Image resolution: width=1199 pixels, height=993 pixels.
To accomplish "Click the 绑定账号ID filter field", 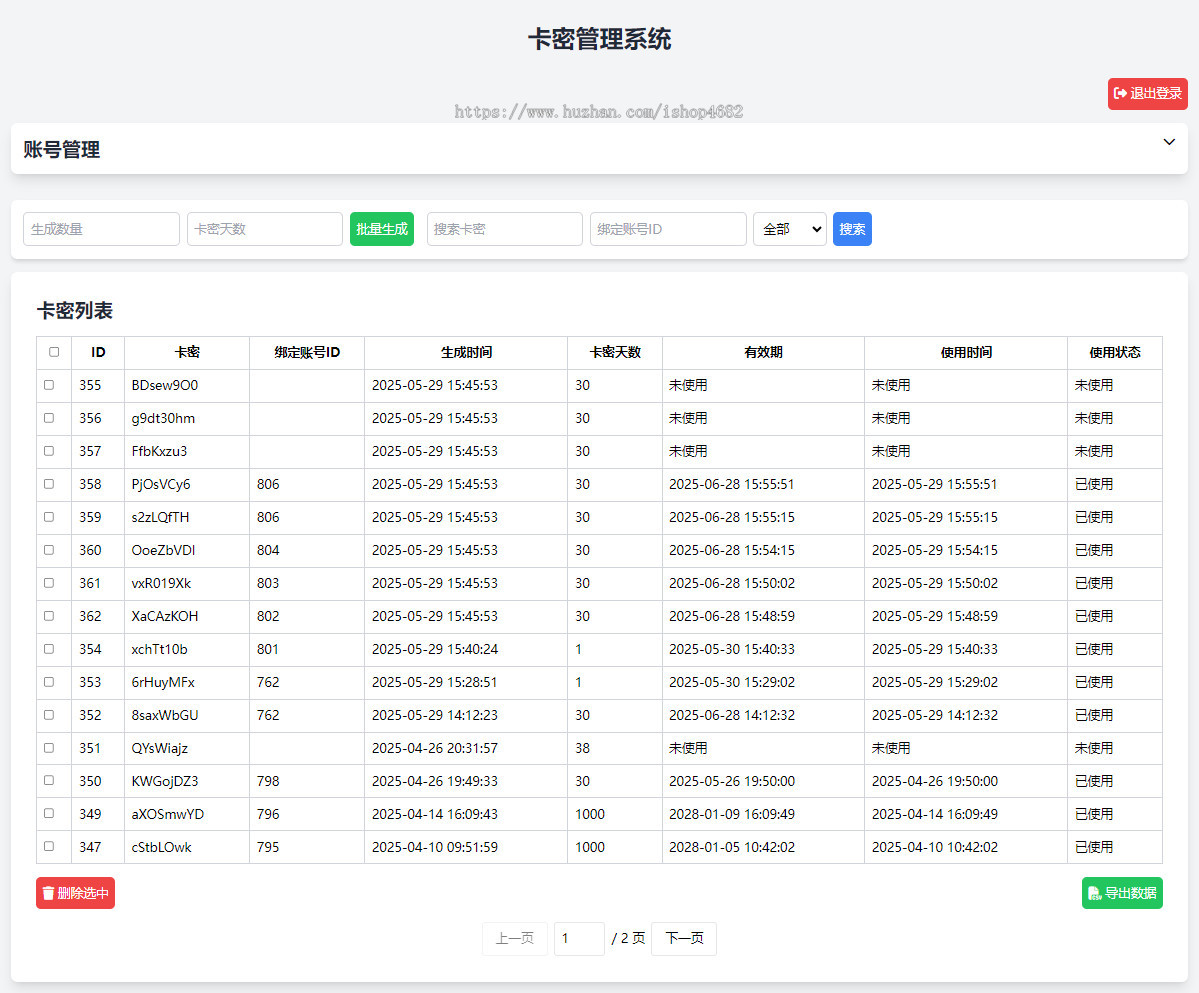I will coord(668,229).
